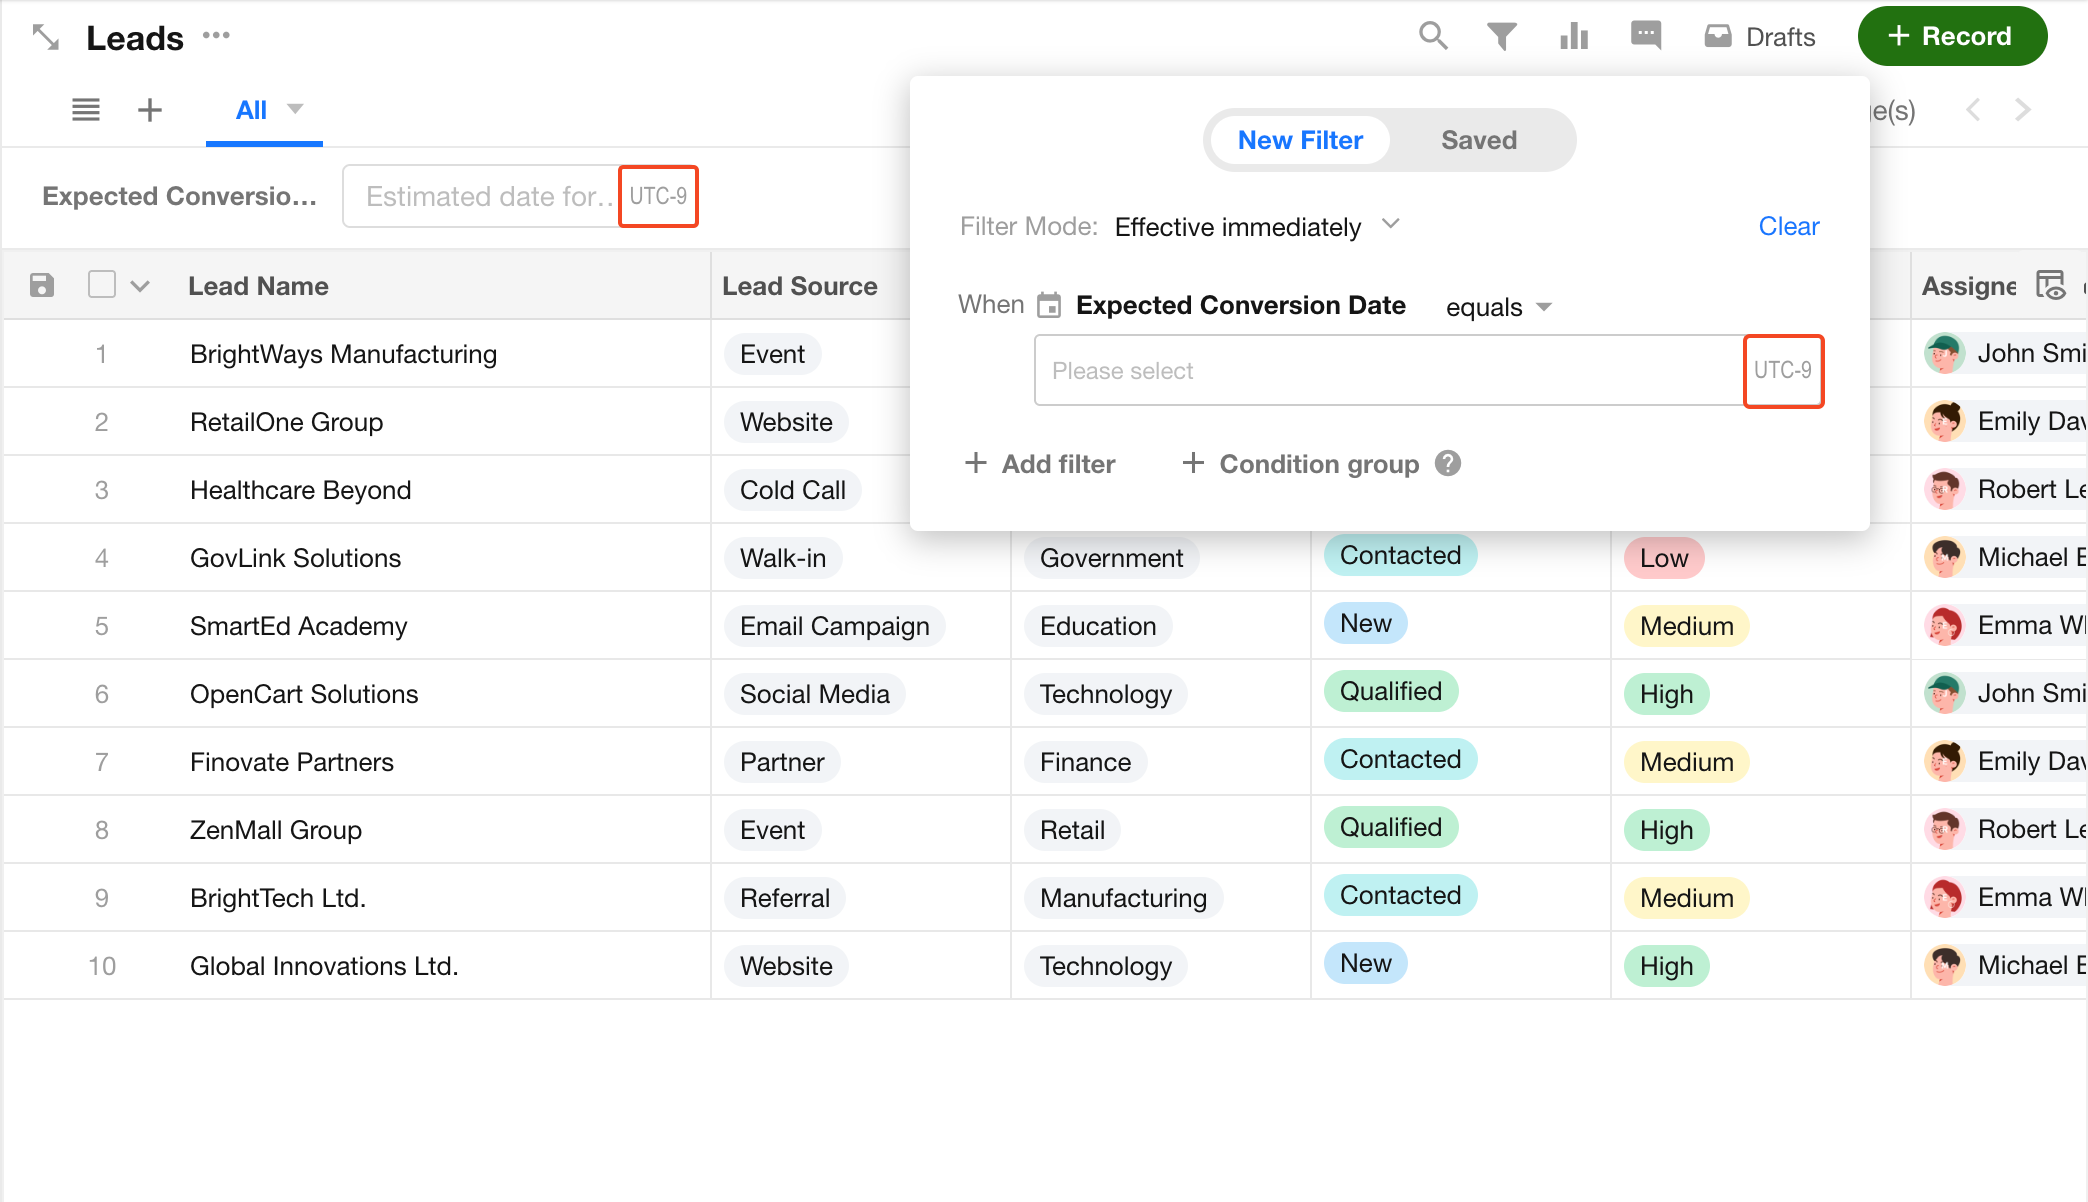Click the Clear link in filter panel
The height and width of the screenshot is (1202, 2088).
click(1788, 227)
